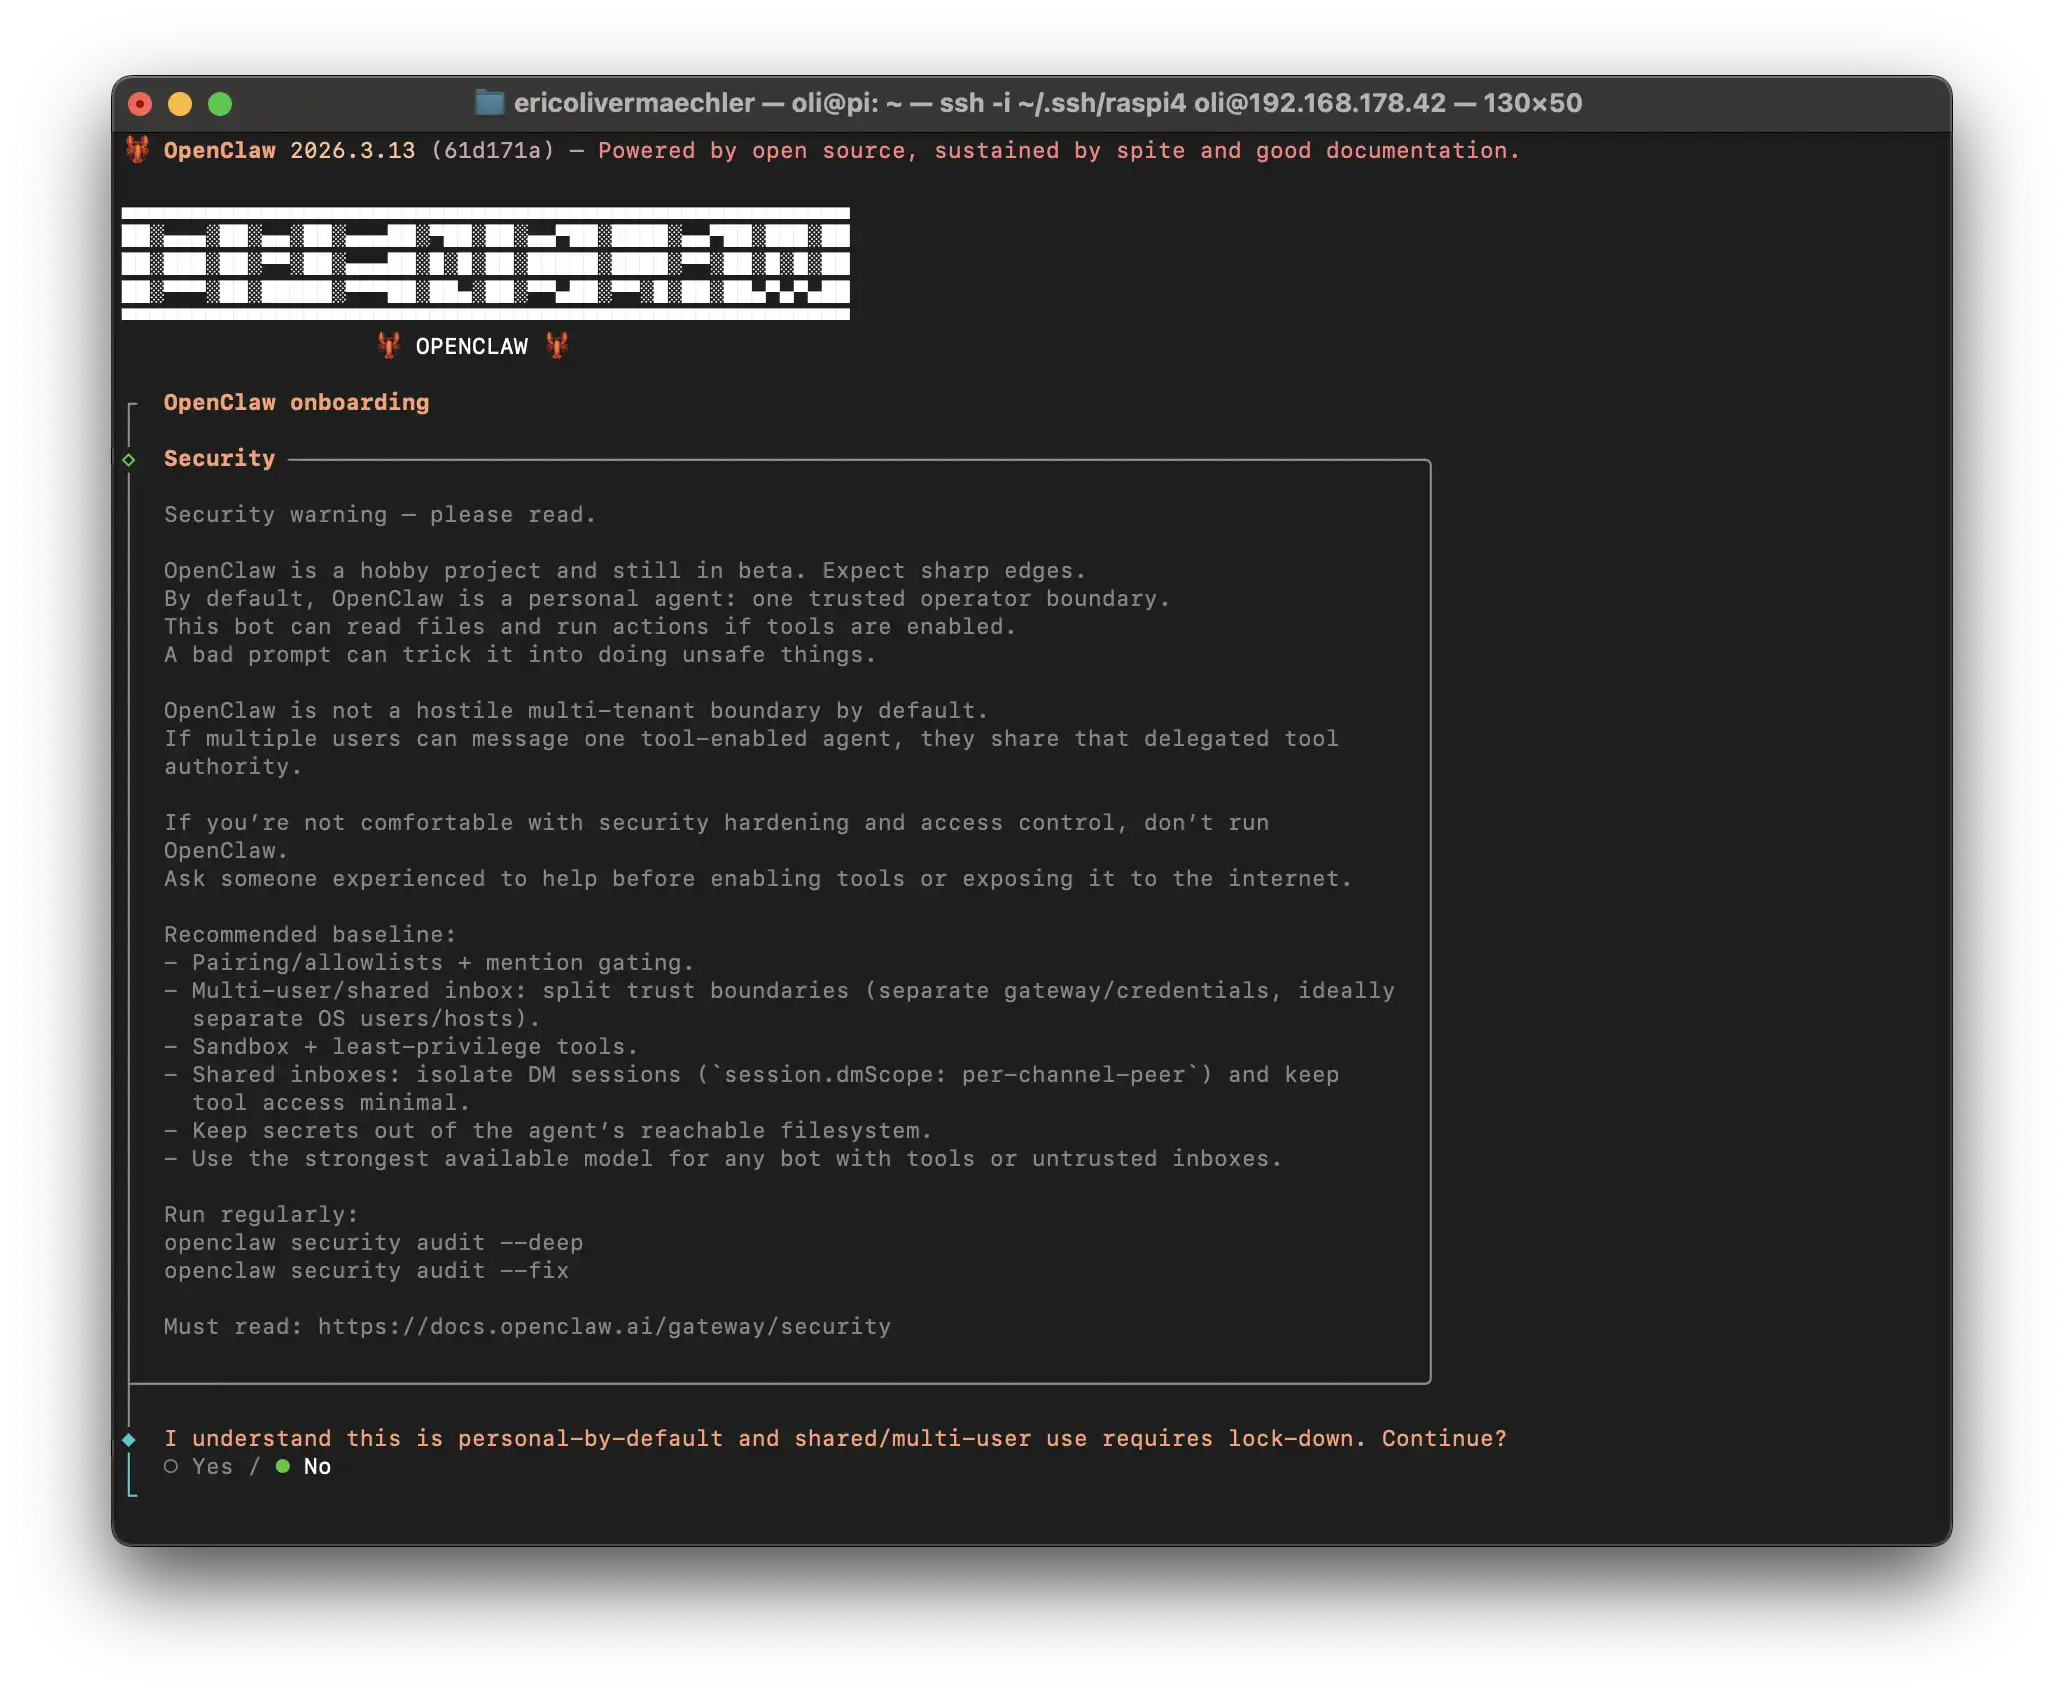Click the commit hash 61d171a
This screenshot has height=1694, width=2064.
492,151
